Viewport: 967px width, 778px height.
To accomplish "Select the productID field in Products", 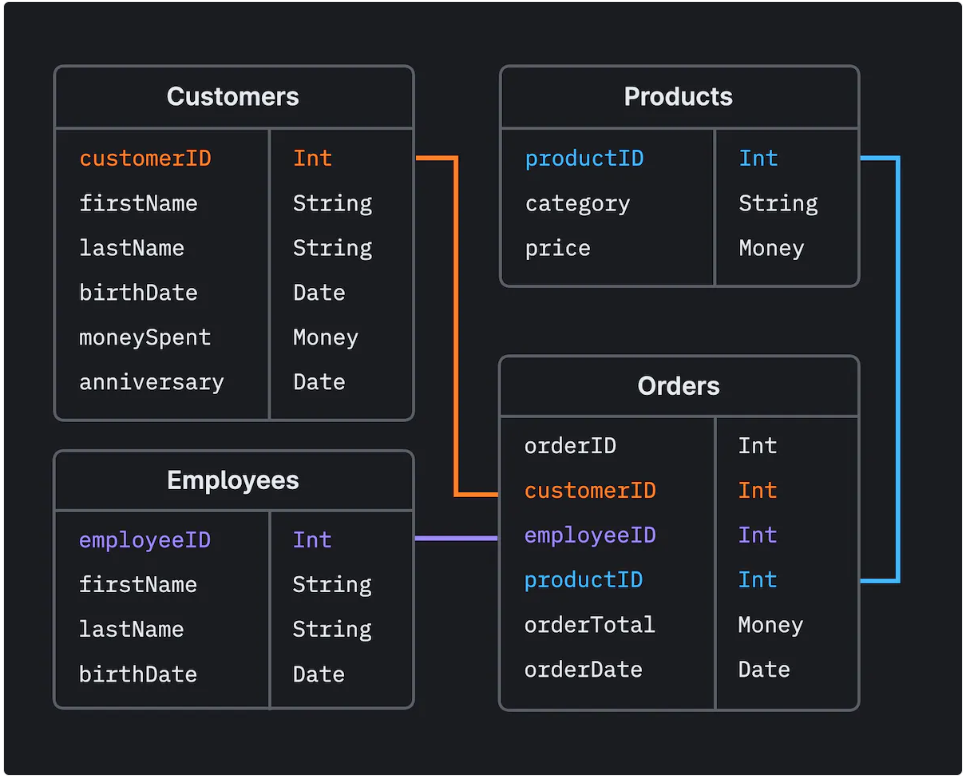I will coord(584,157).
